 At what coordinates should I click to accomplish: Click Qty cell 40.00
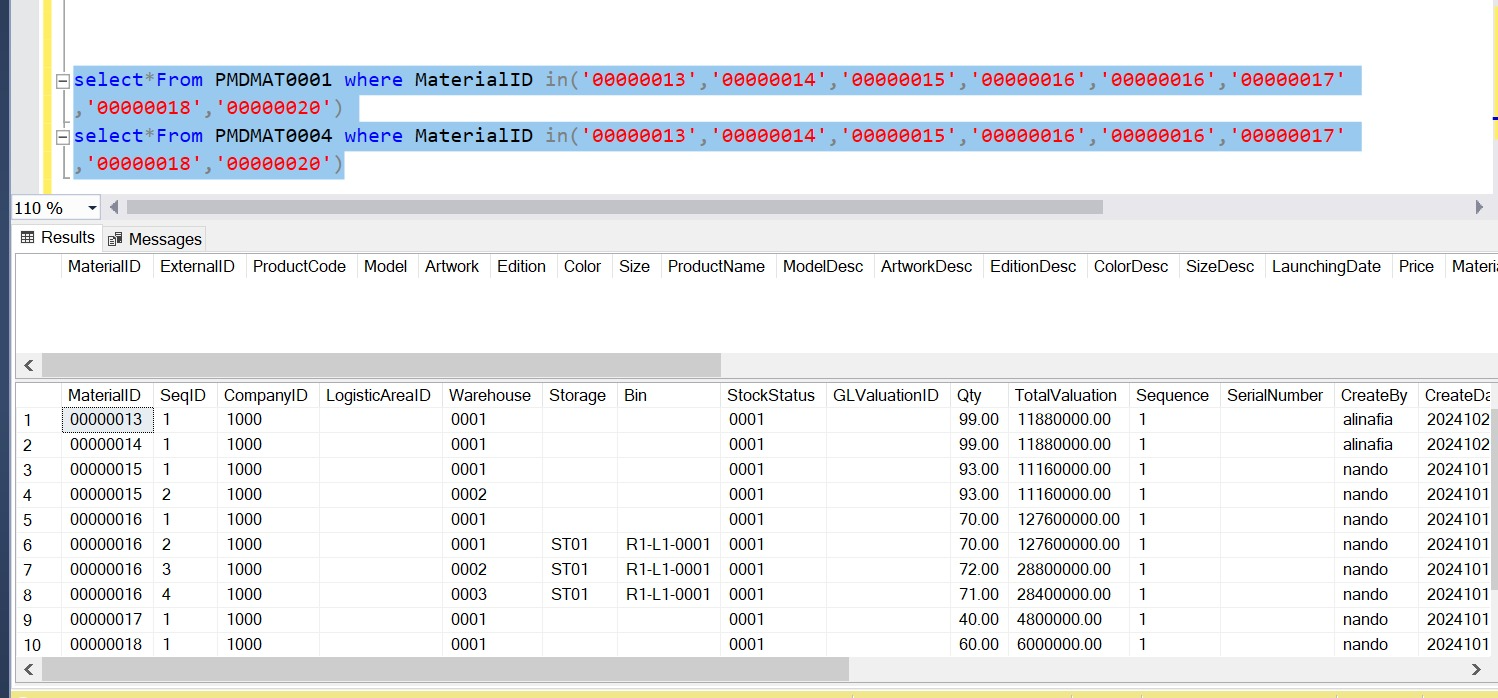pyautogui.click(x=978, y=620)
